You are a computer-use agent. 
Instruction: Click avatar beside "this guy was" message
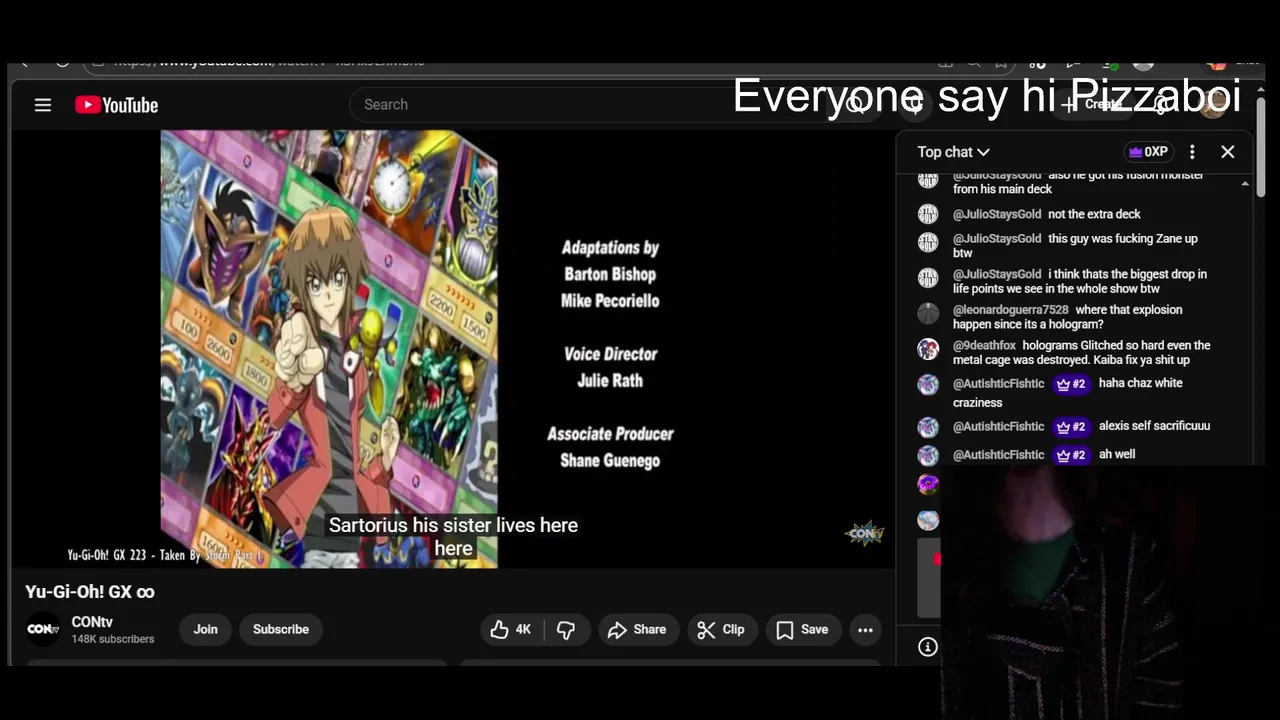pyautogui.click(x=928, y=241)
